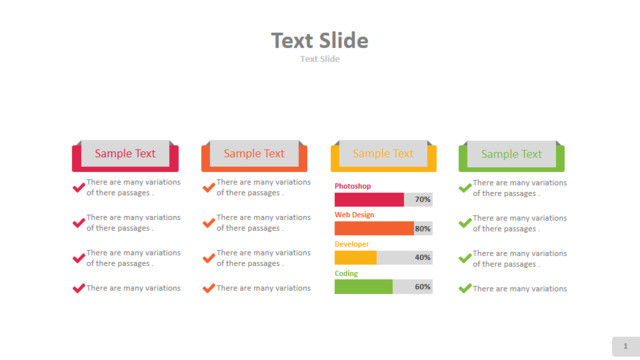Click the Web Design 80% bar

click(383, 229)
